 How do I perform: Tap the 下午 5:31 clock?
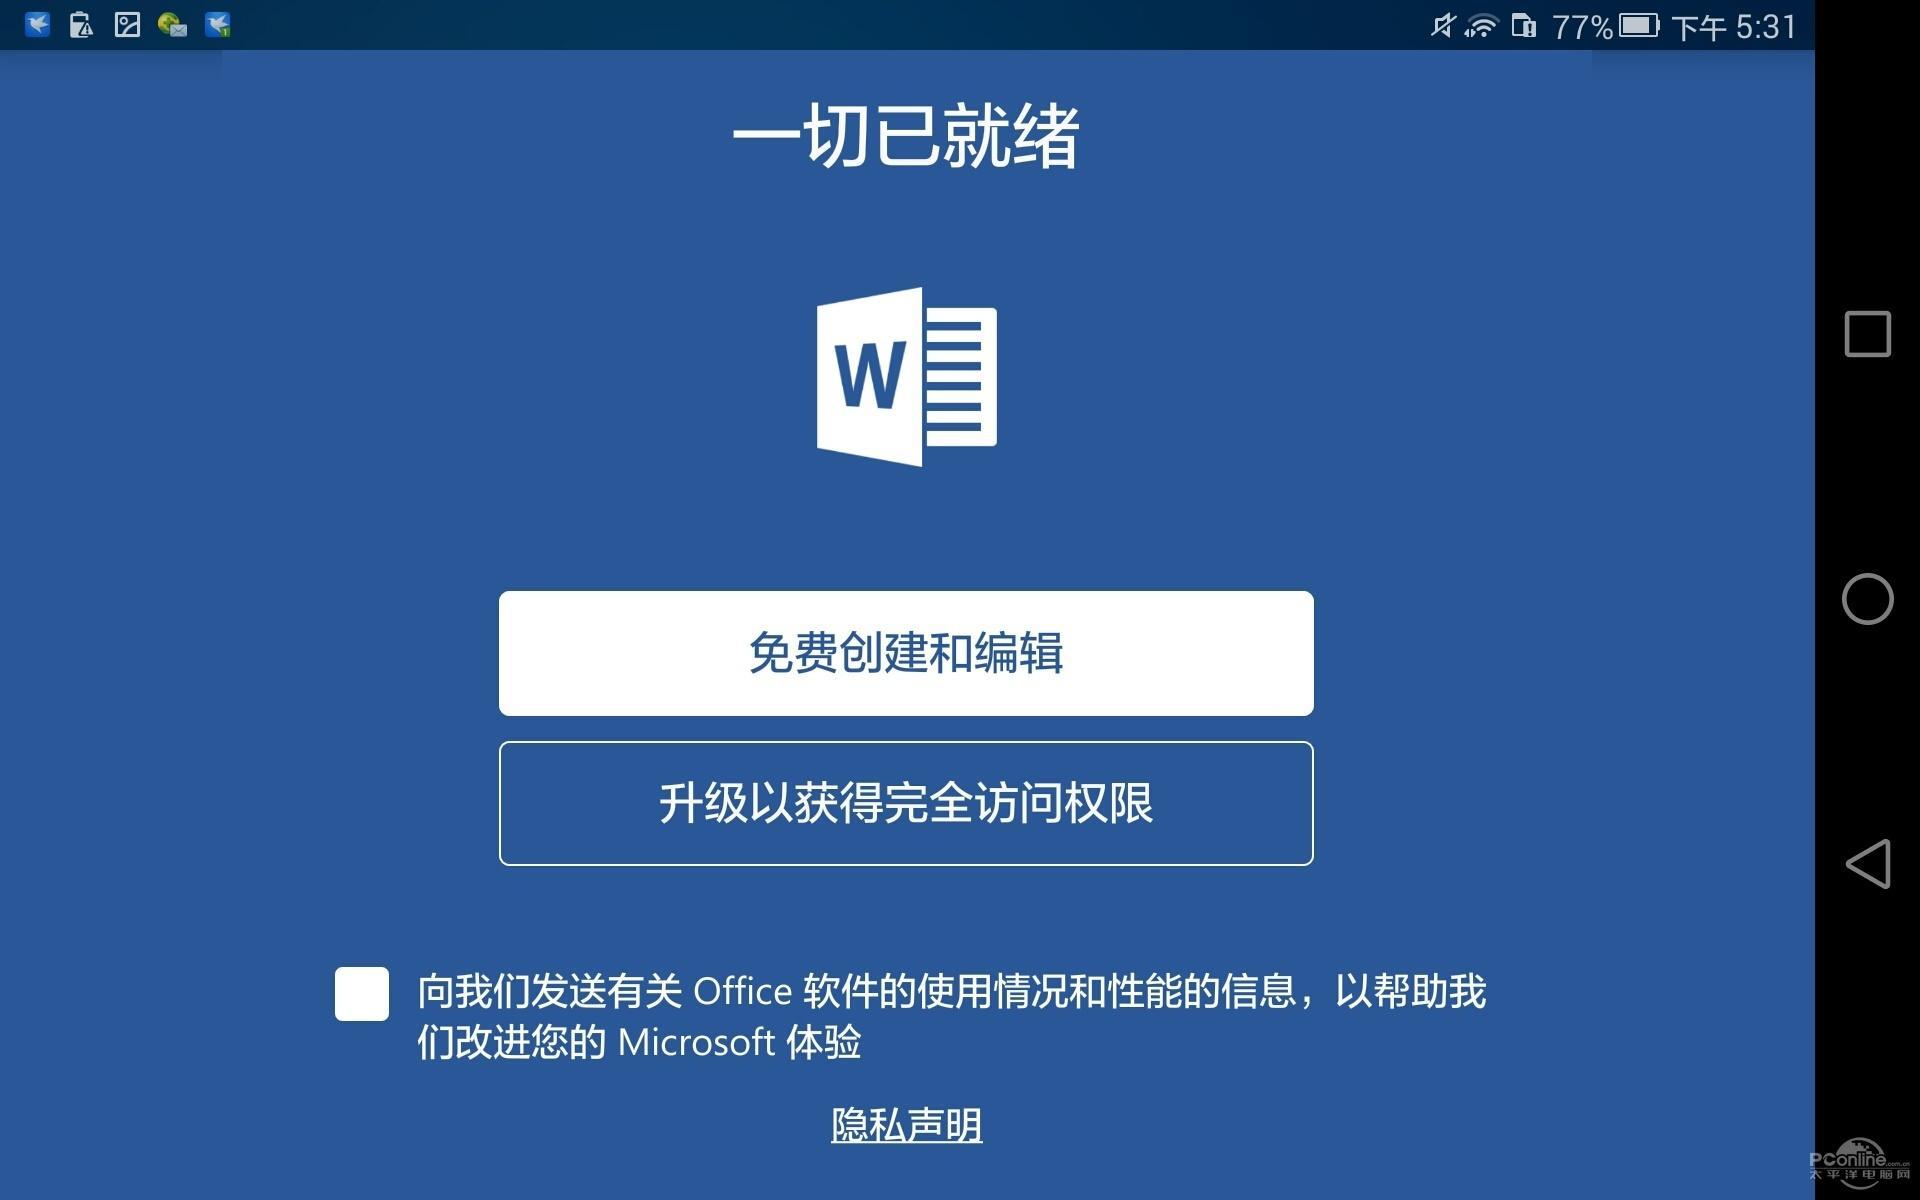coord(1734,26)
